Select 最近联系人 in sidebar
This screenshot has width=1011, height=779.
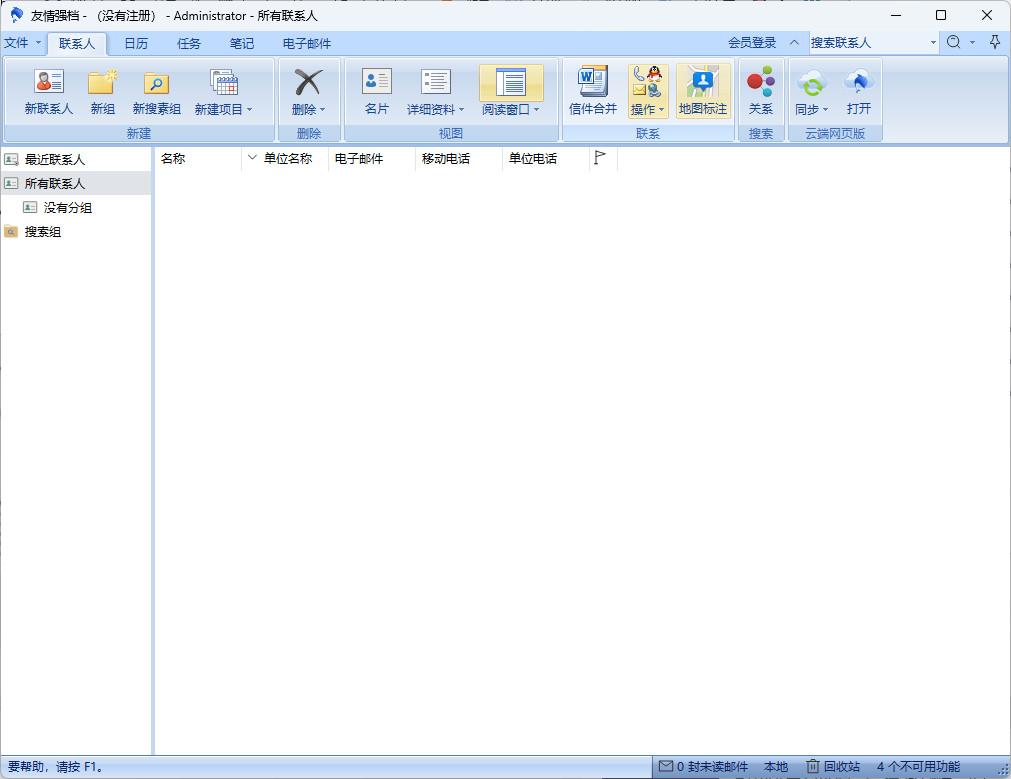[76, 159]
